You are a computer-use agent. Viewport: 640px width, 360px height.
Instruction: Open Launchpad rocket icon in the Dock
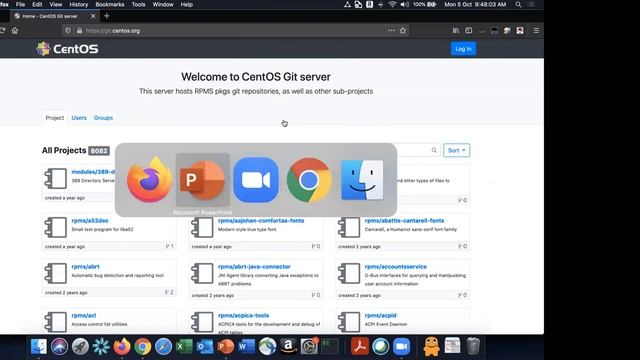(x=80, y=347)
